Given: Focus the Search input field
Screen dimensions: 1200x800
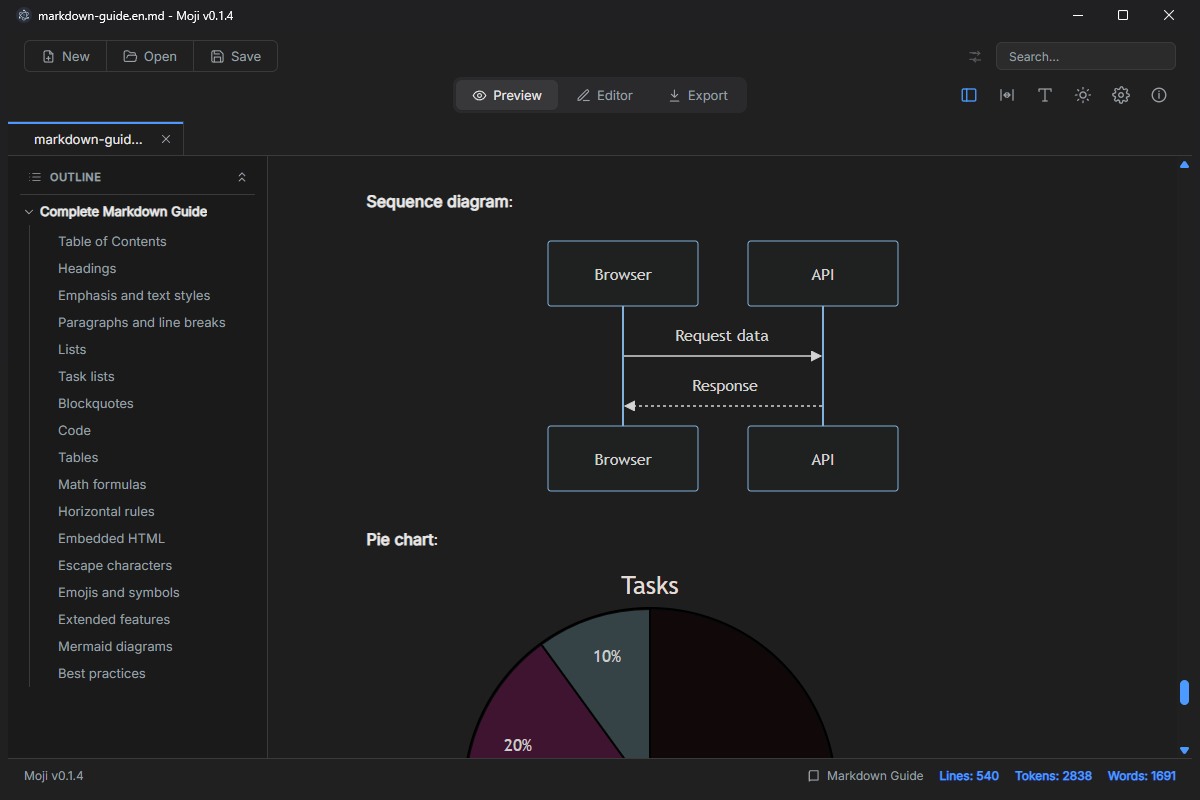Looking at the screenshot, I should pyautogui.click(x=1085, y=57).
